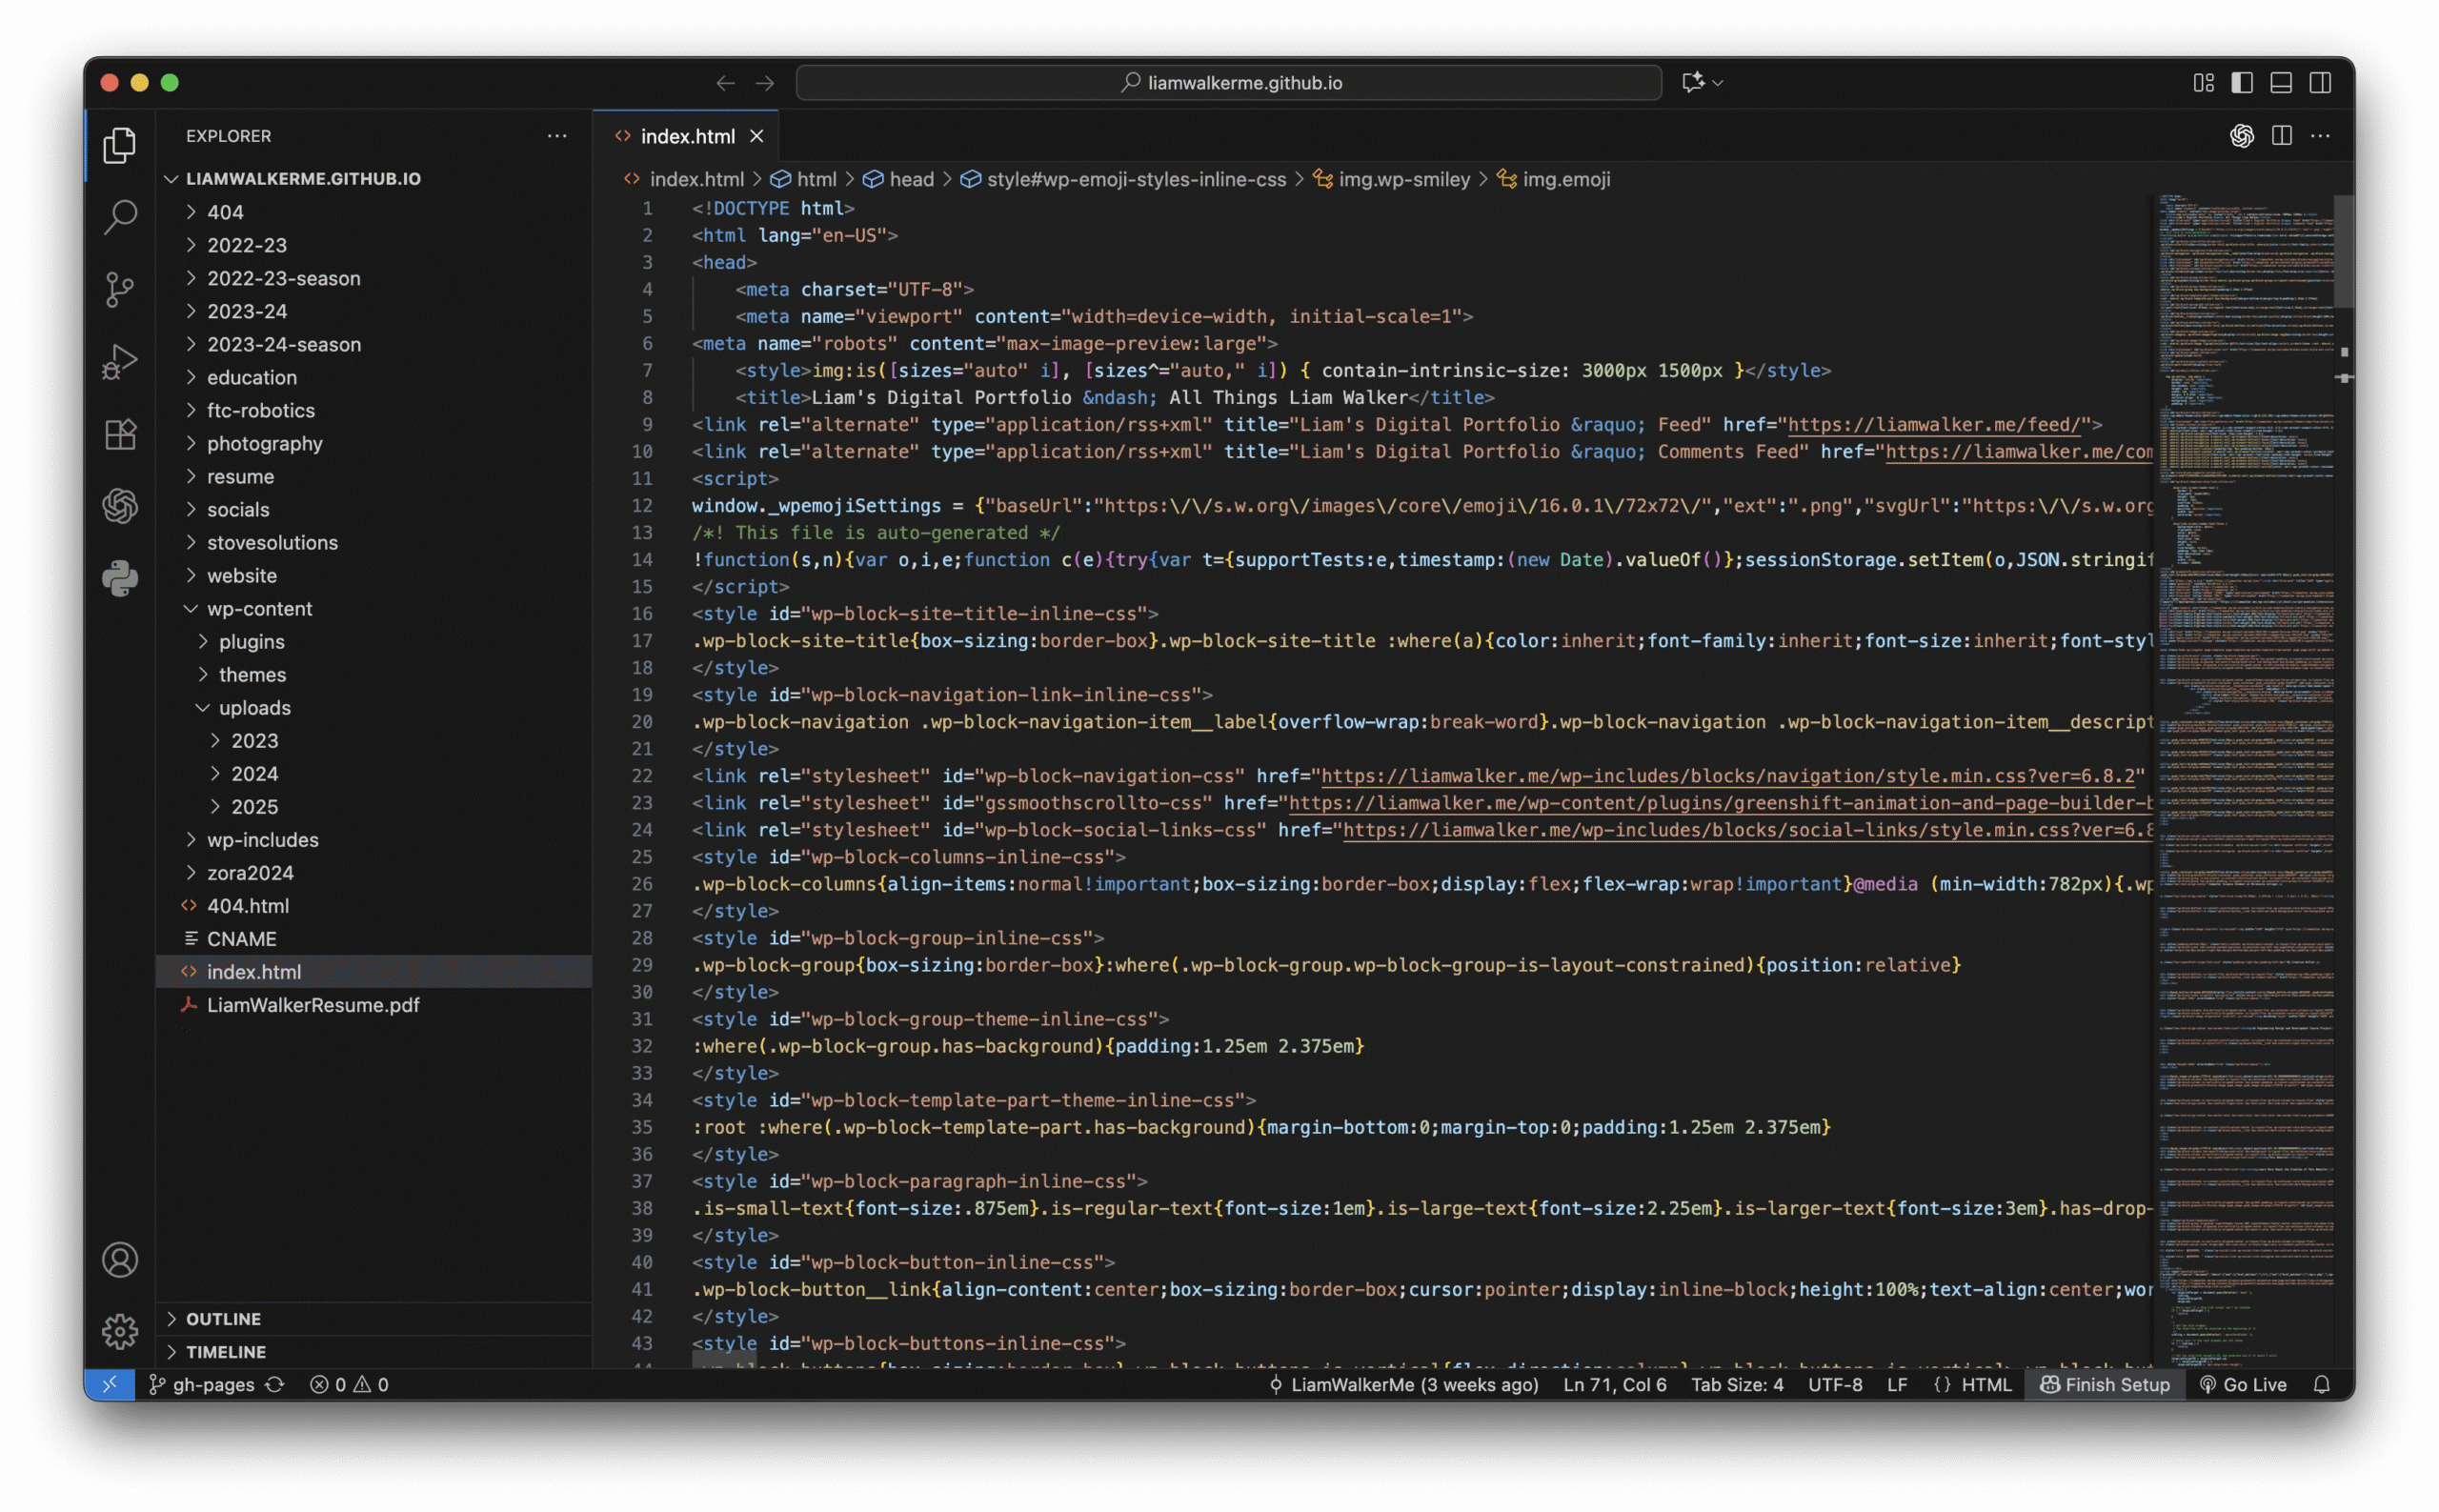Screen dimensions: 2439x1512
Task: Open the Source Control view
Action: click(120, 290)
